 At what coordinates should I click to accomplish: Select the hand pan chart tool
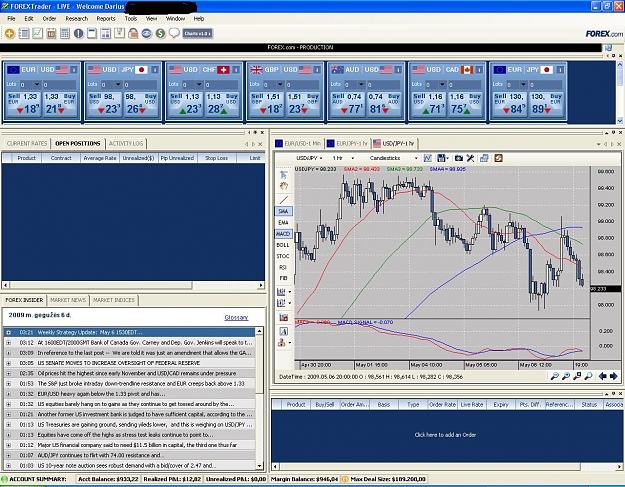pos(283,186)
